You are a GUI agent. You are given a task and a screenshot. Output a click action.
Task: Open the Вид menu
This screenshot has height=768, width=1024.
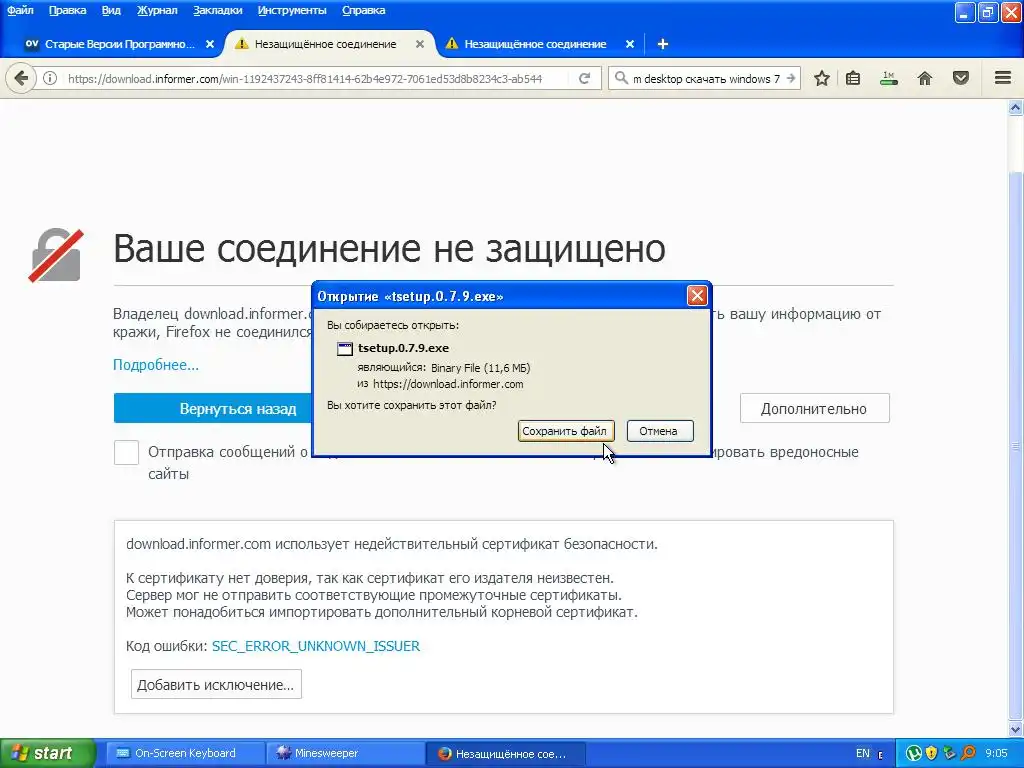(x=111, y=10)
